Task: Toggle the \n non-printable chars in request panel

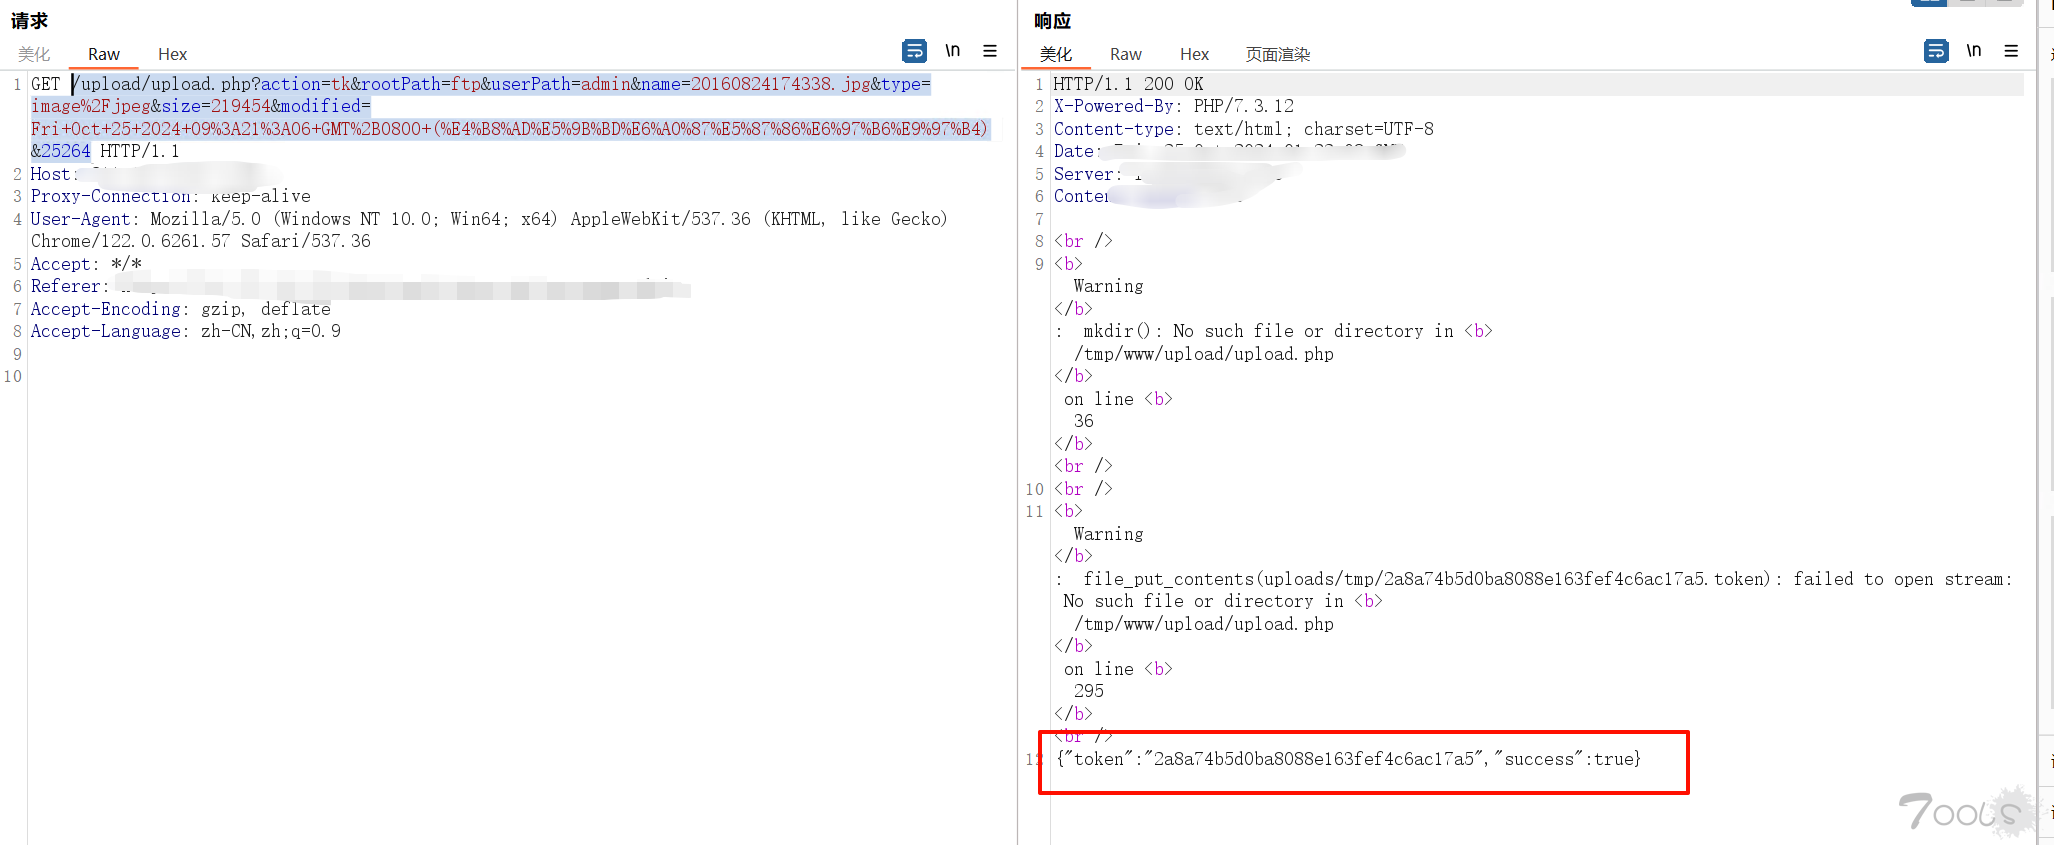Action: pos(953,51)
